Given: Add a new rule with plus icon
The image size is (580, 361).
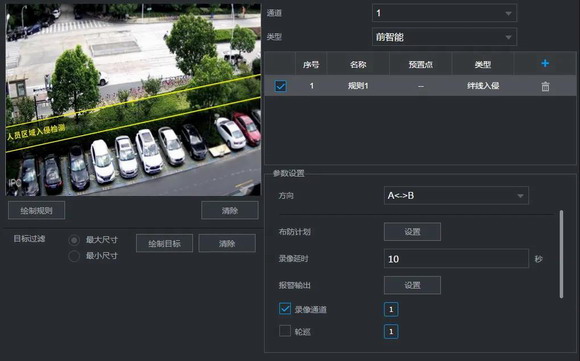Looking at the screenshot, I should (545, 64).
